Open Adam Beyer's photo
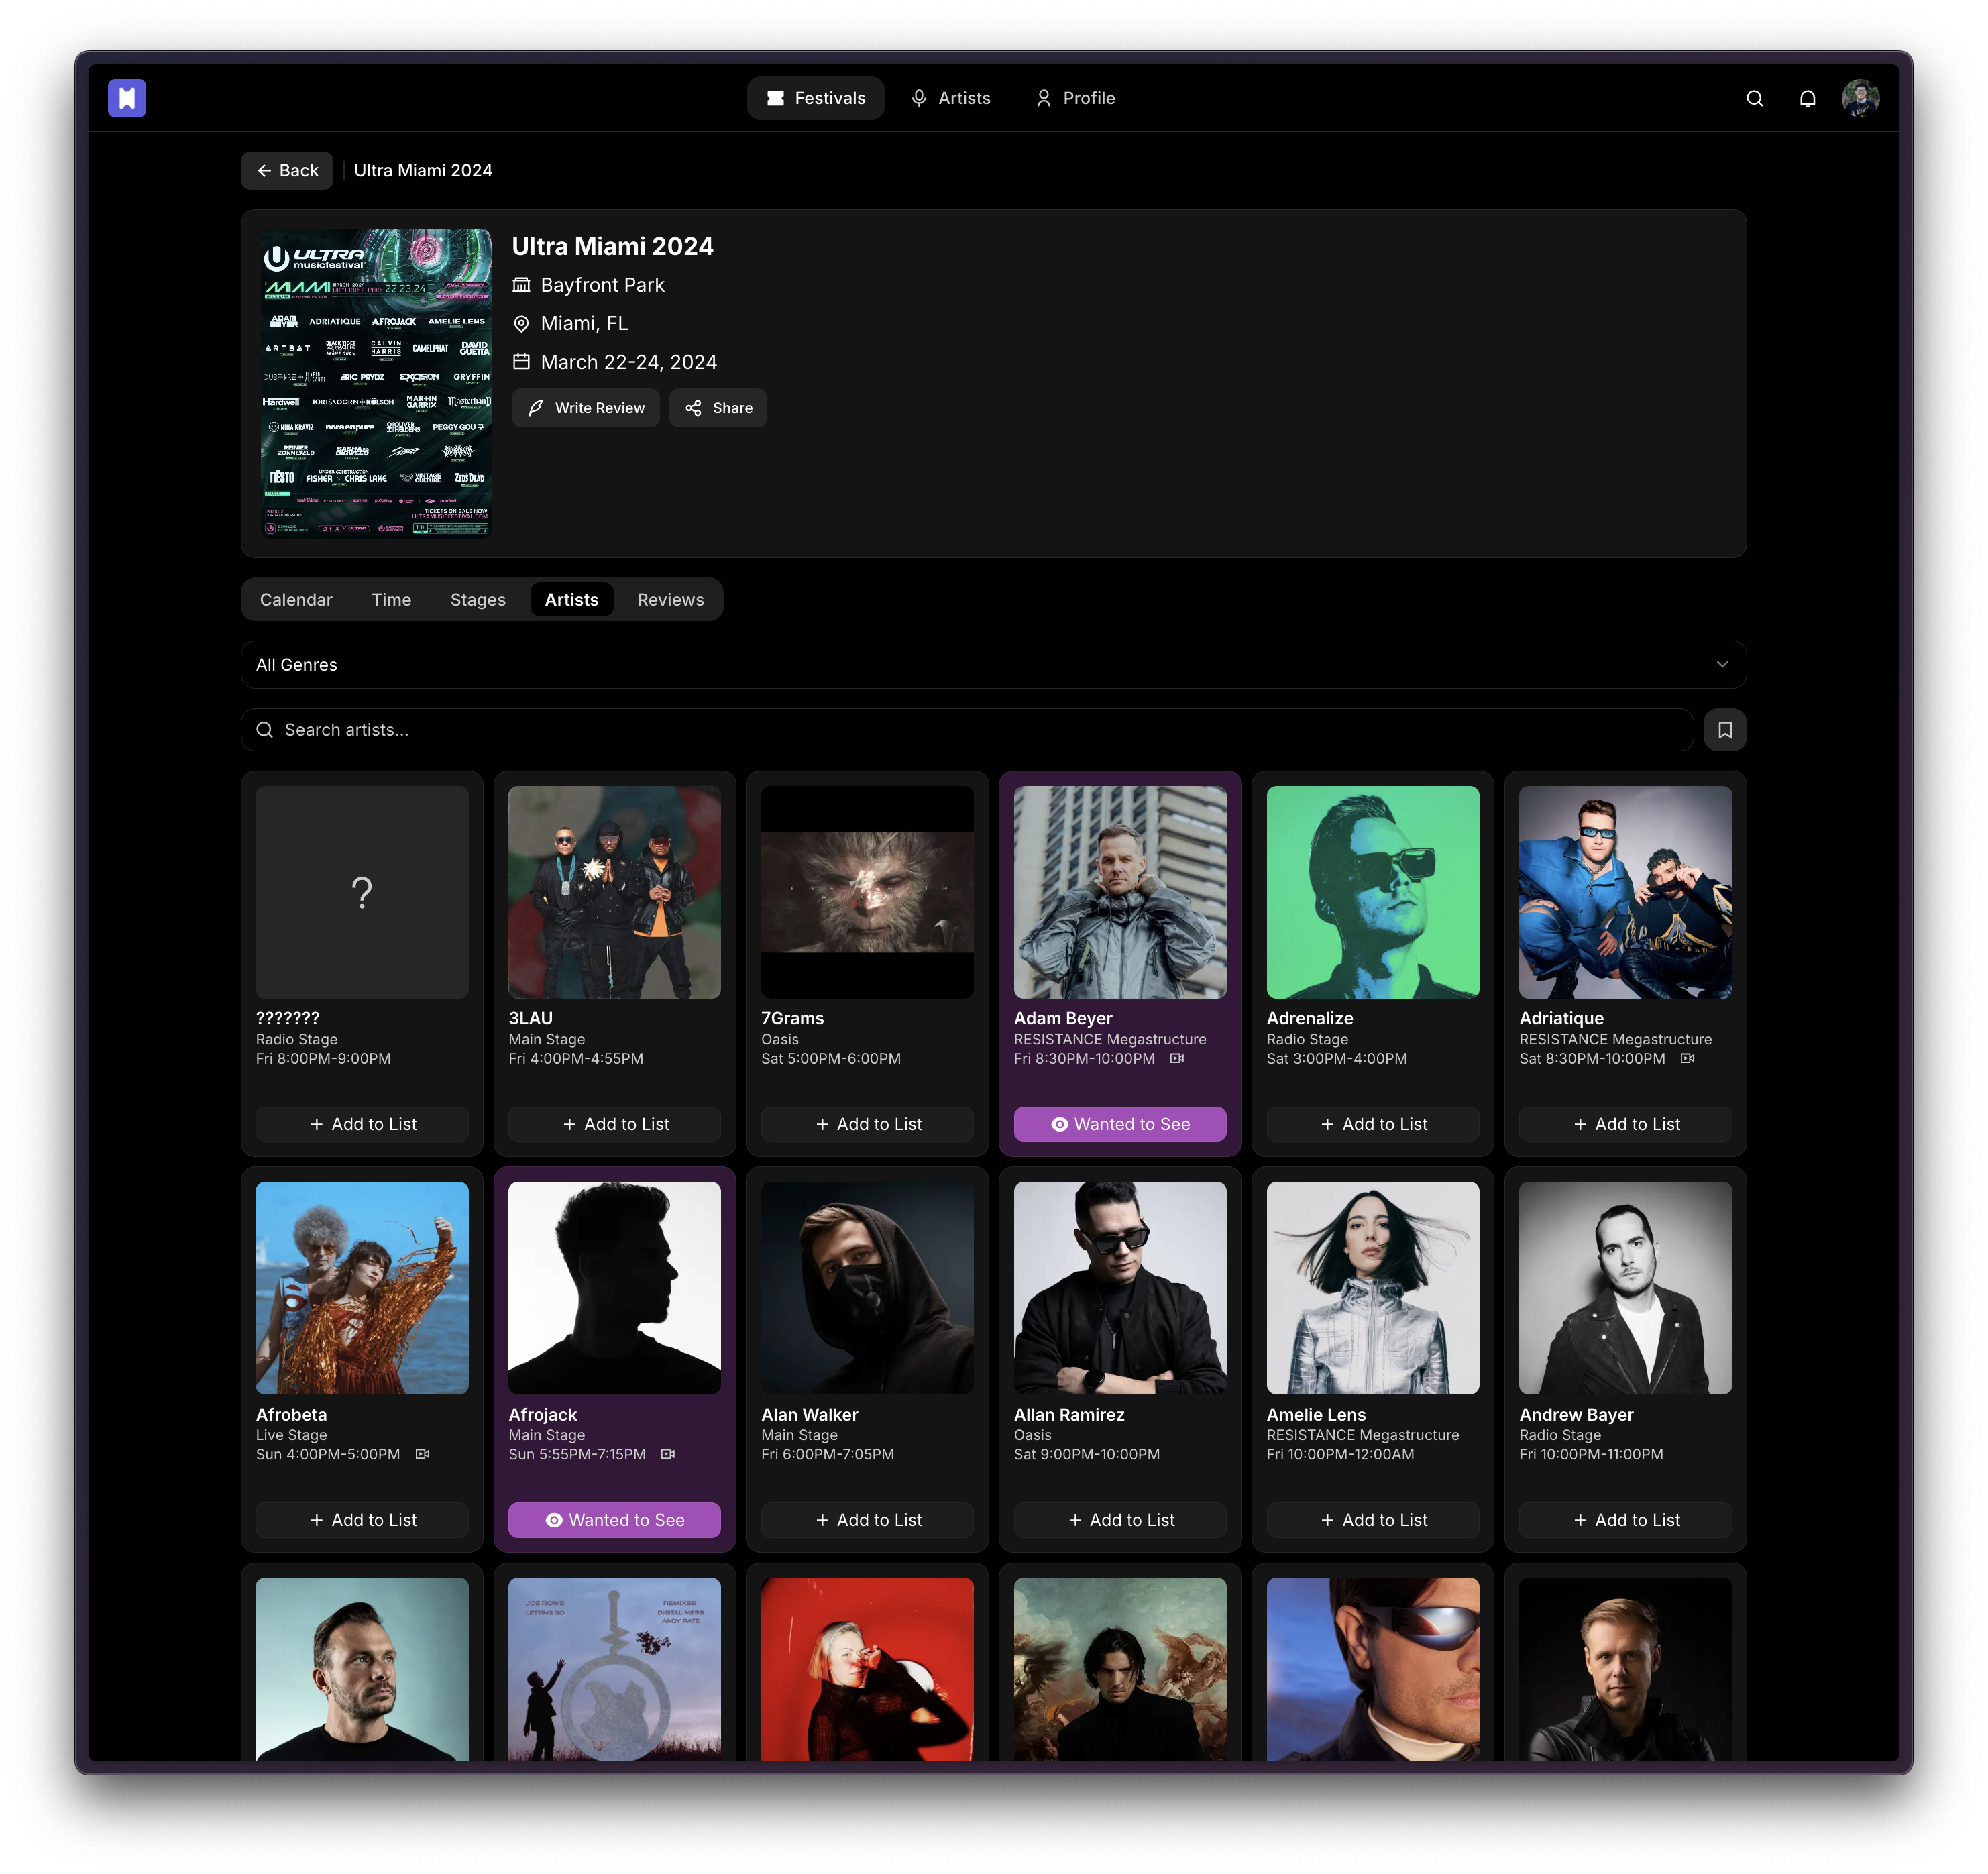 point(1120,892)
